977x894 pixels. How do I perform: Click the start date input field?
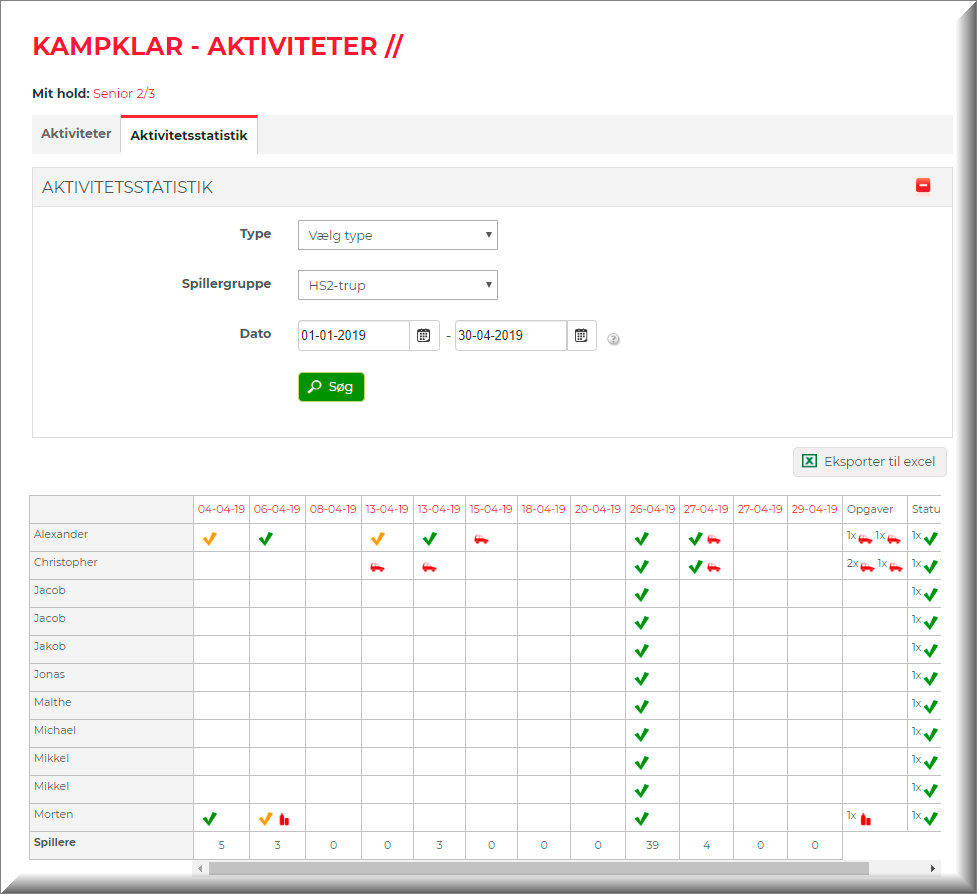pyautogui.click(x=354, y=336)
